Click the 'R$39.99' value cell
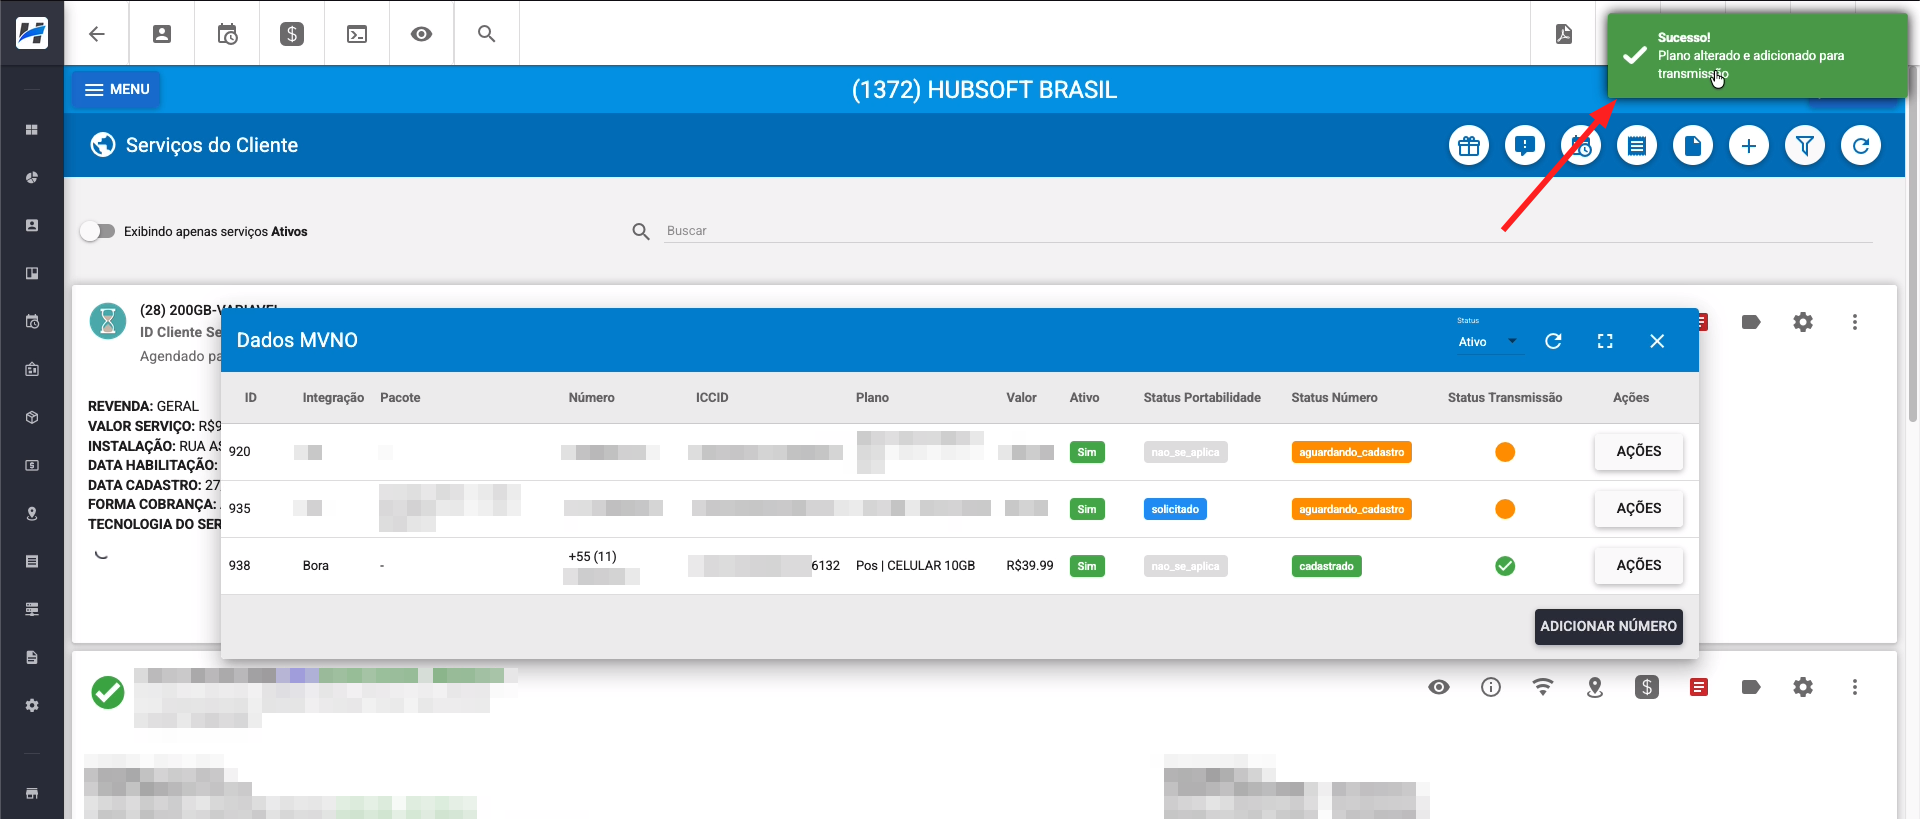The width and height of the screenshot is (1920, 819). pyautogui.click(x=1030, y=566)
